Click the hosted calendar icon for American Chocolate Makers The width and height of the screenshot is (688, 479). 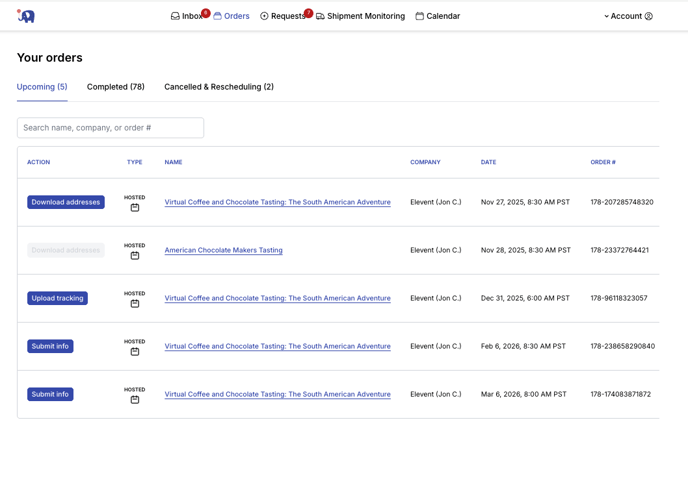[x=135, y=255]
